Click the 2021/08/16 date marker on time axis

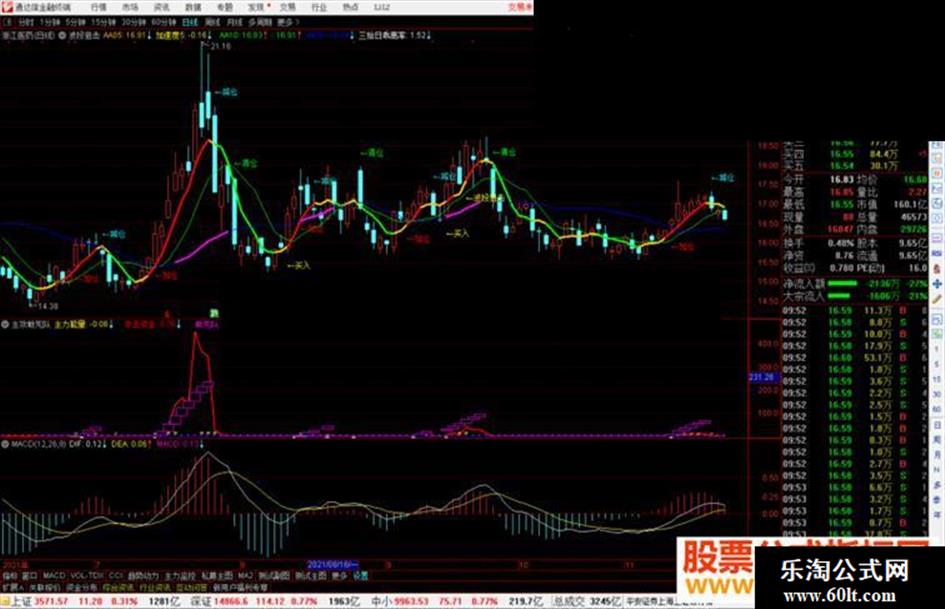(x=333, y=565)
